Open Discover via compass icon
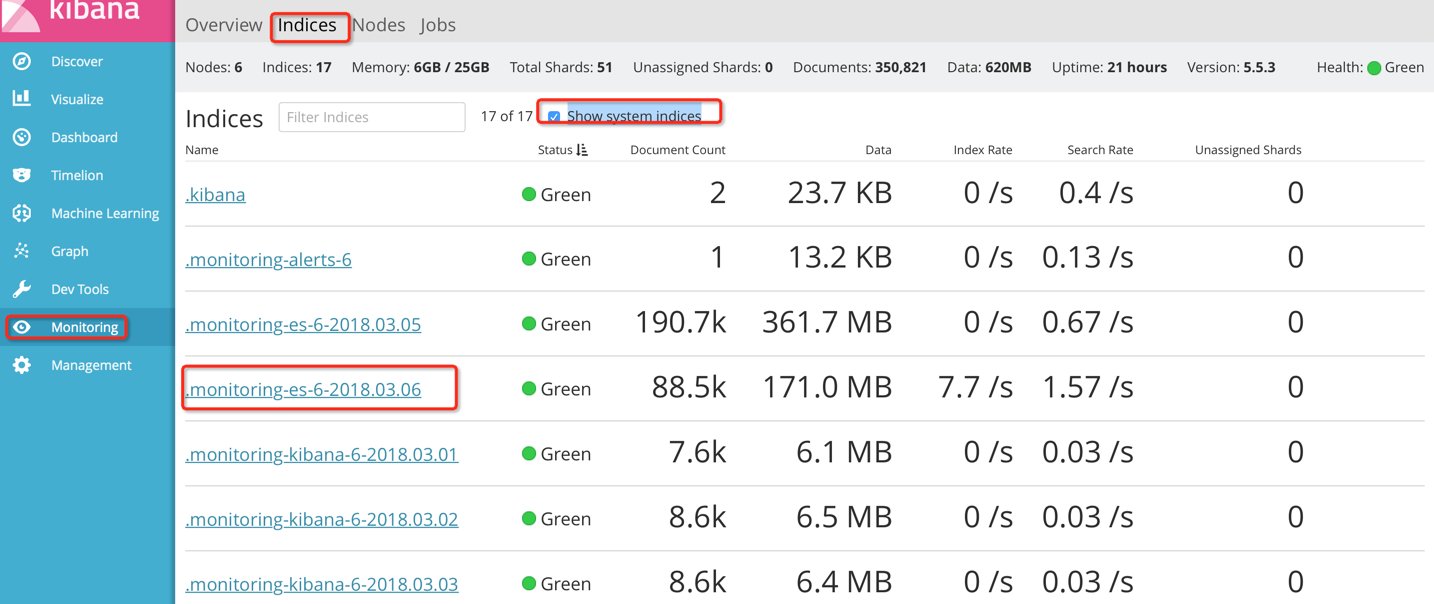Screen dimensions: 1434x604 click(x=22, y=61)
